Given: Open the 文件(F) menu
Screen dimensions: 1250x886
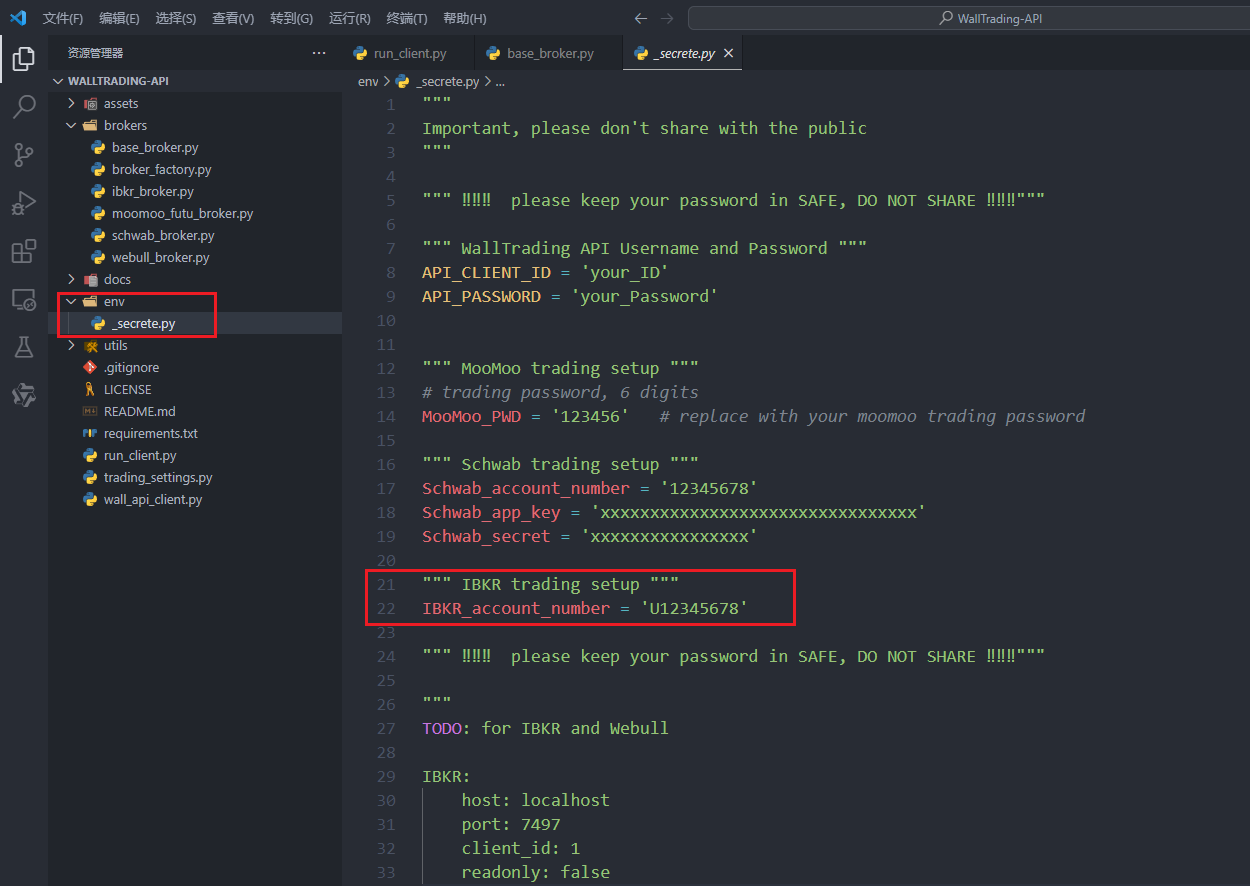Looking at the screenshot, I should tap(63, 18).
